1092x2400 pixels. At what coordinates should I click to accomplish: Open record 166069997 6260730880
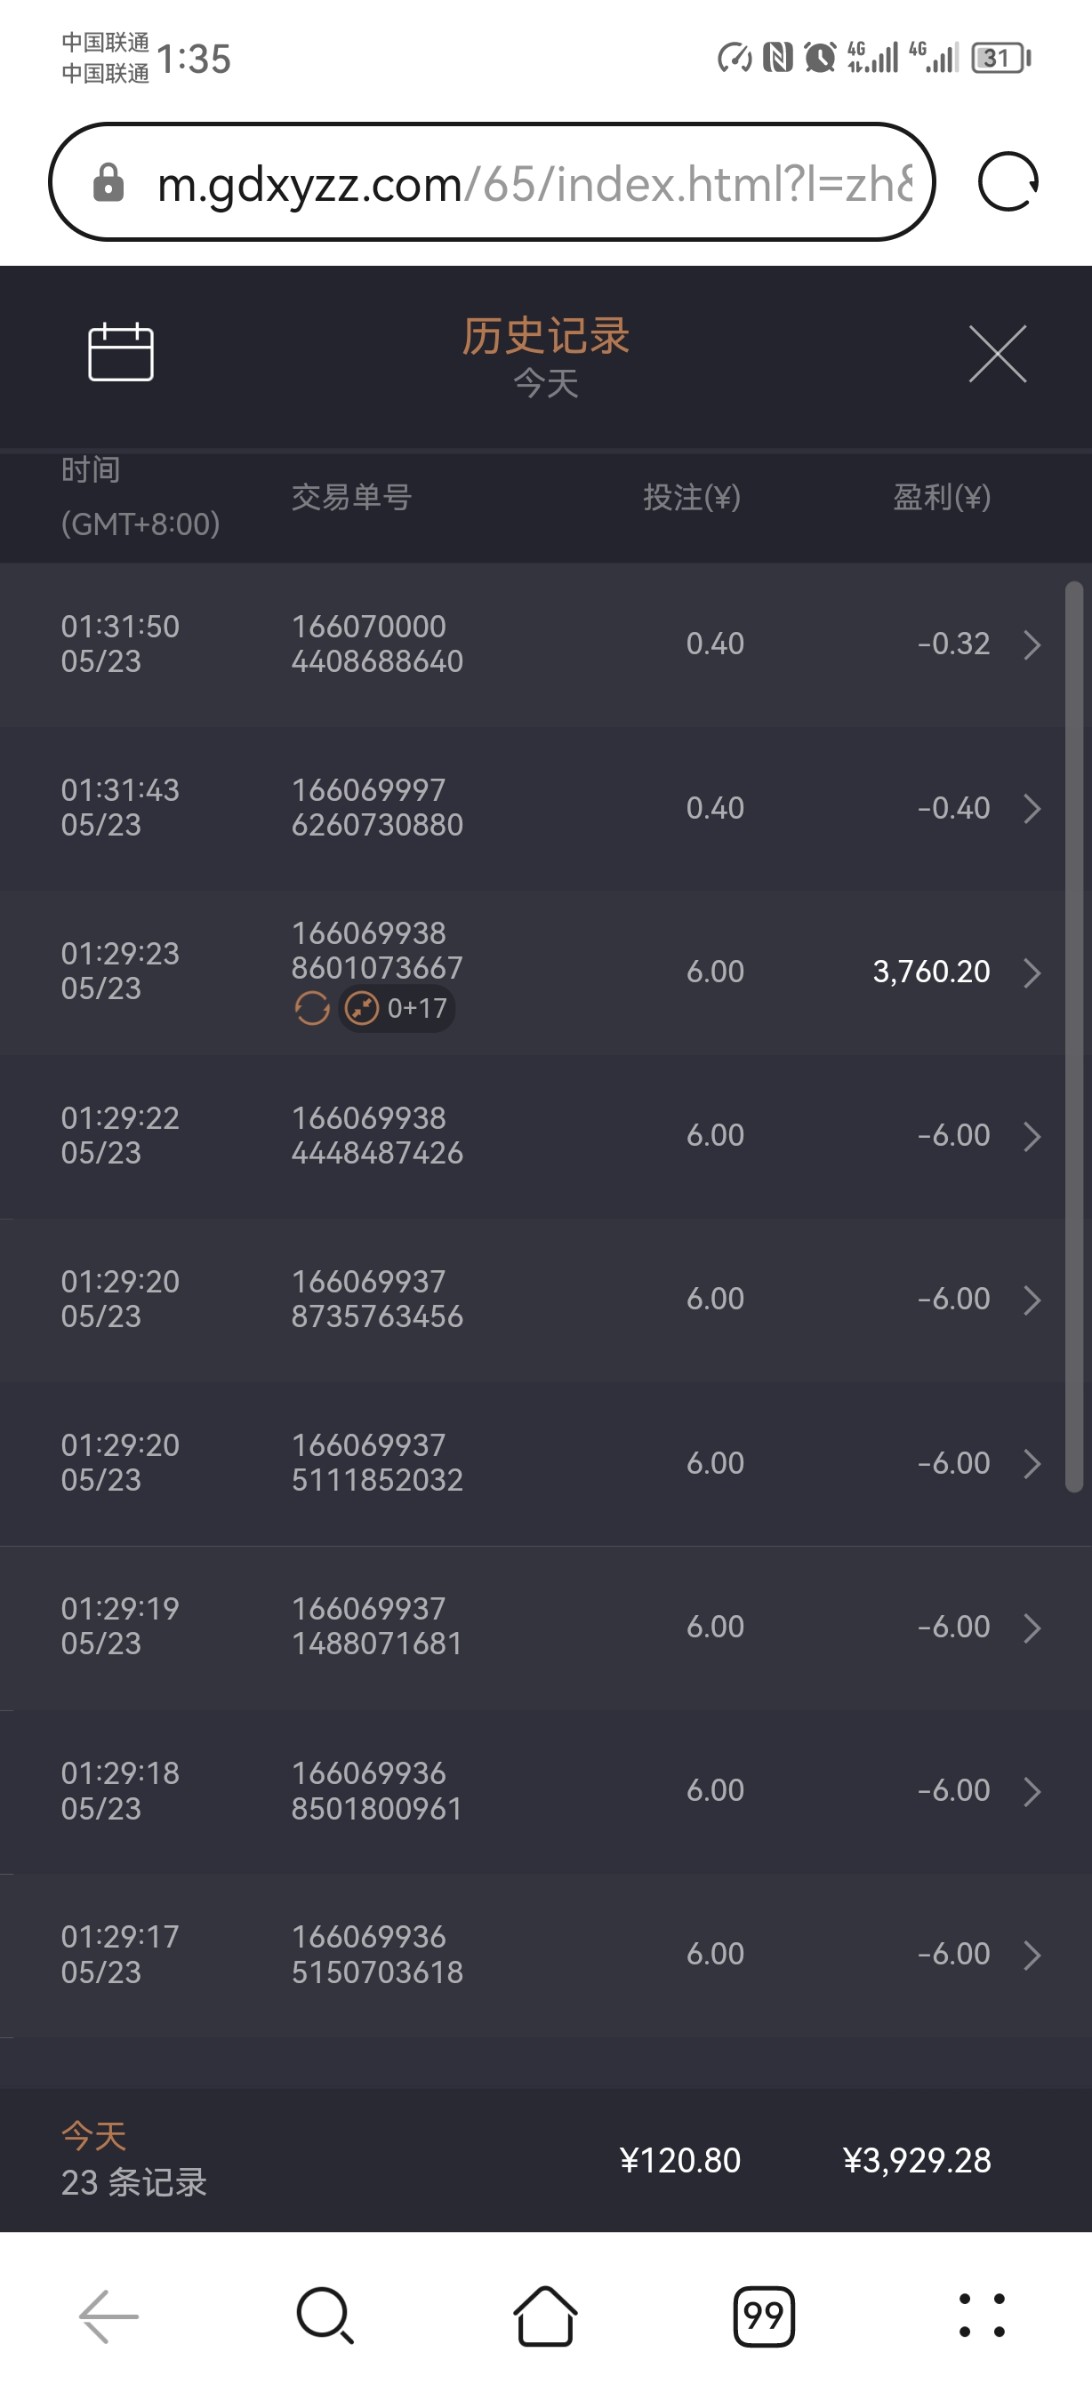[377, 808]
